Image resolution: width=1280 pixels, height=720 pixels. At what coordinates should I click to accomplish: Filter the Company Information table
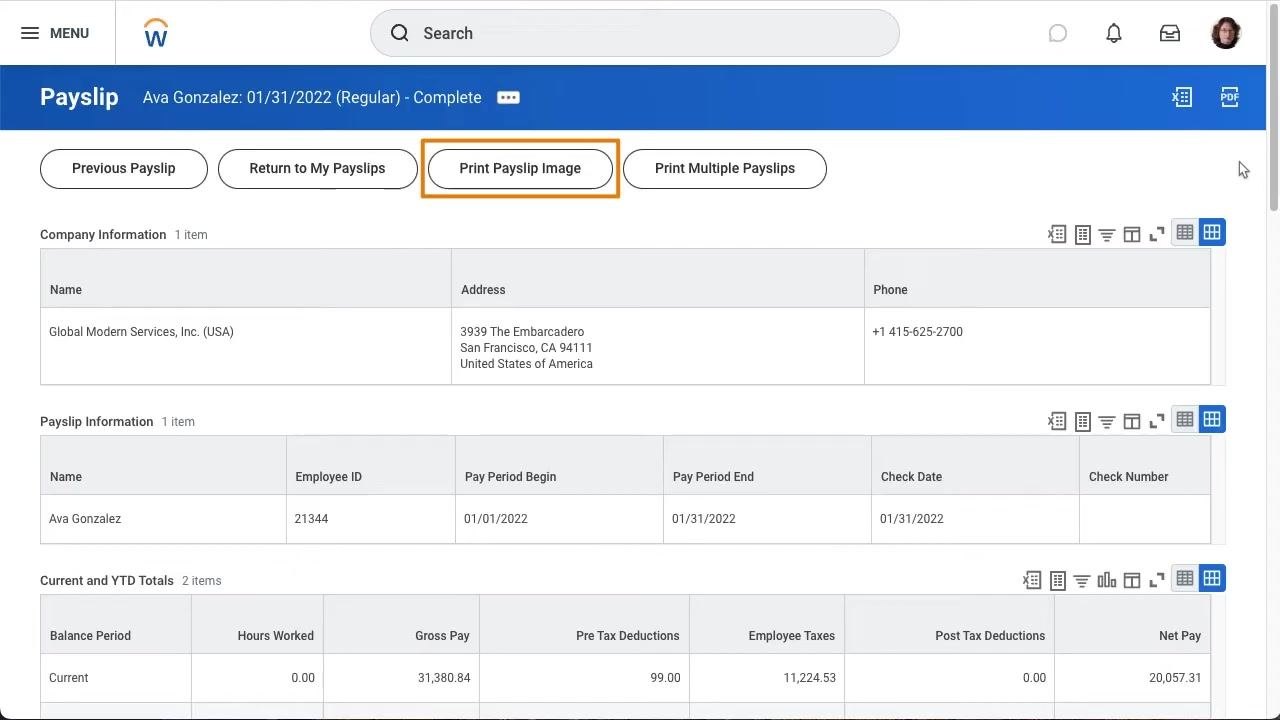(1107, 234)
